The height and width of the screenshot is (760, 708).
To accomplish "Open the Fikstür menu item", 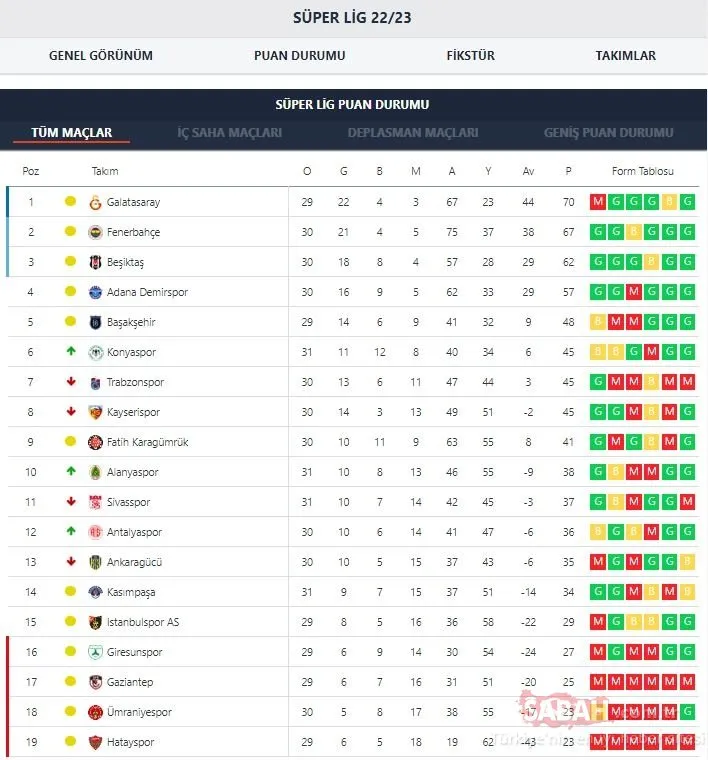I will pyautogui.click(x=471, y=56).
